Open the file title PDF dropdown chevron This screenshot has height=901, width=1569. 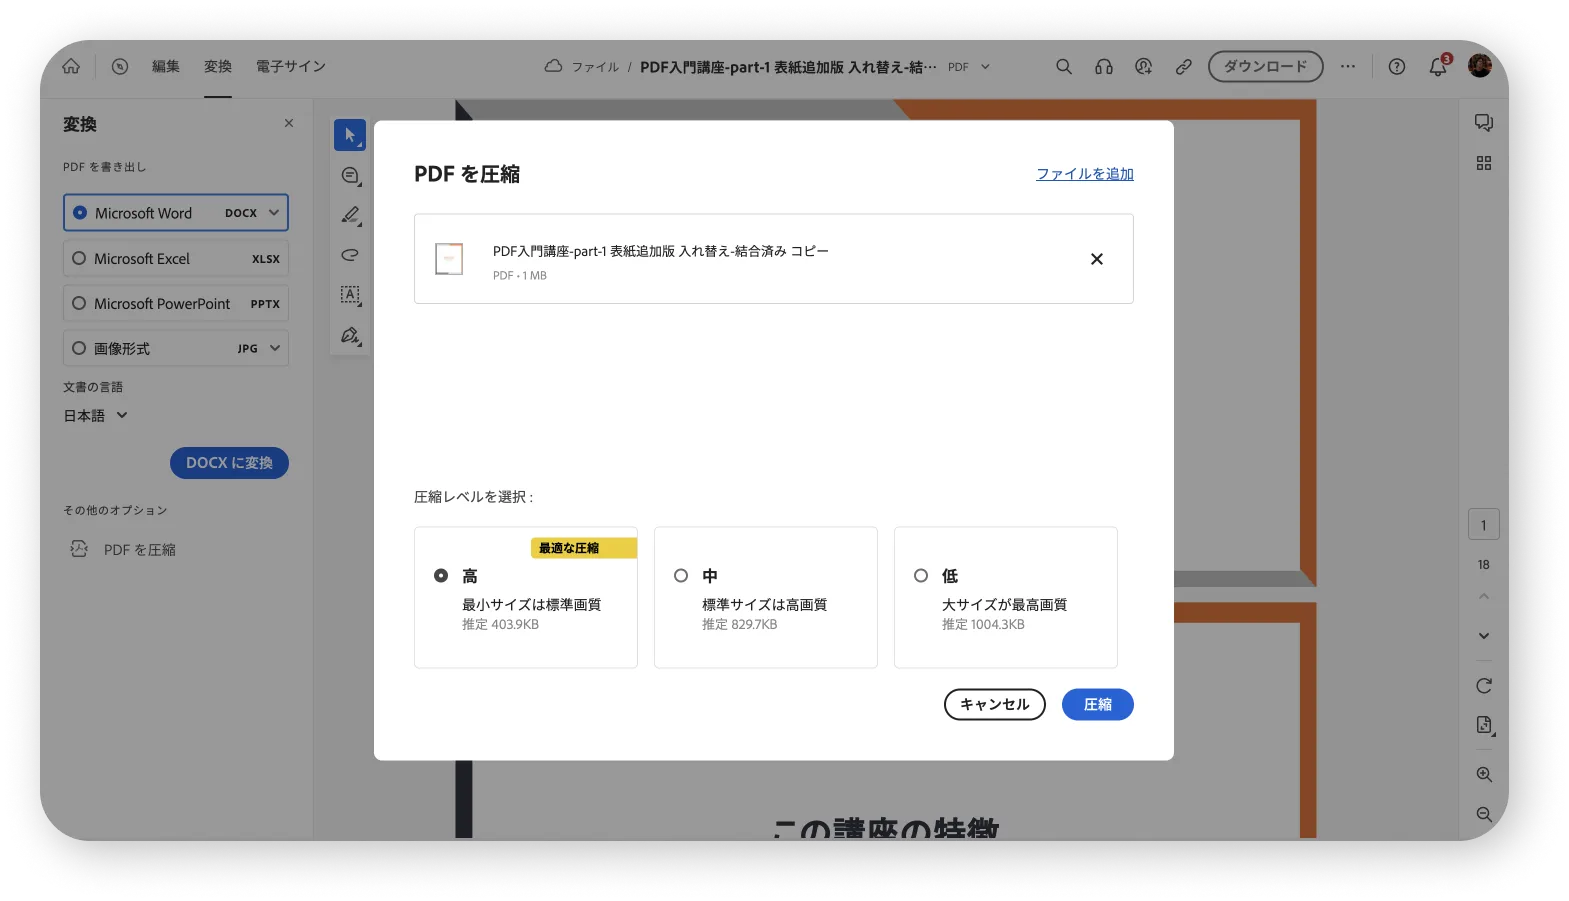[x=985, y=67]
